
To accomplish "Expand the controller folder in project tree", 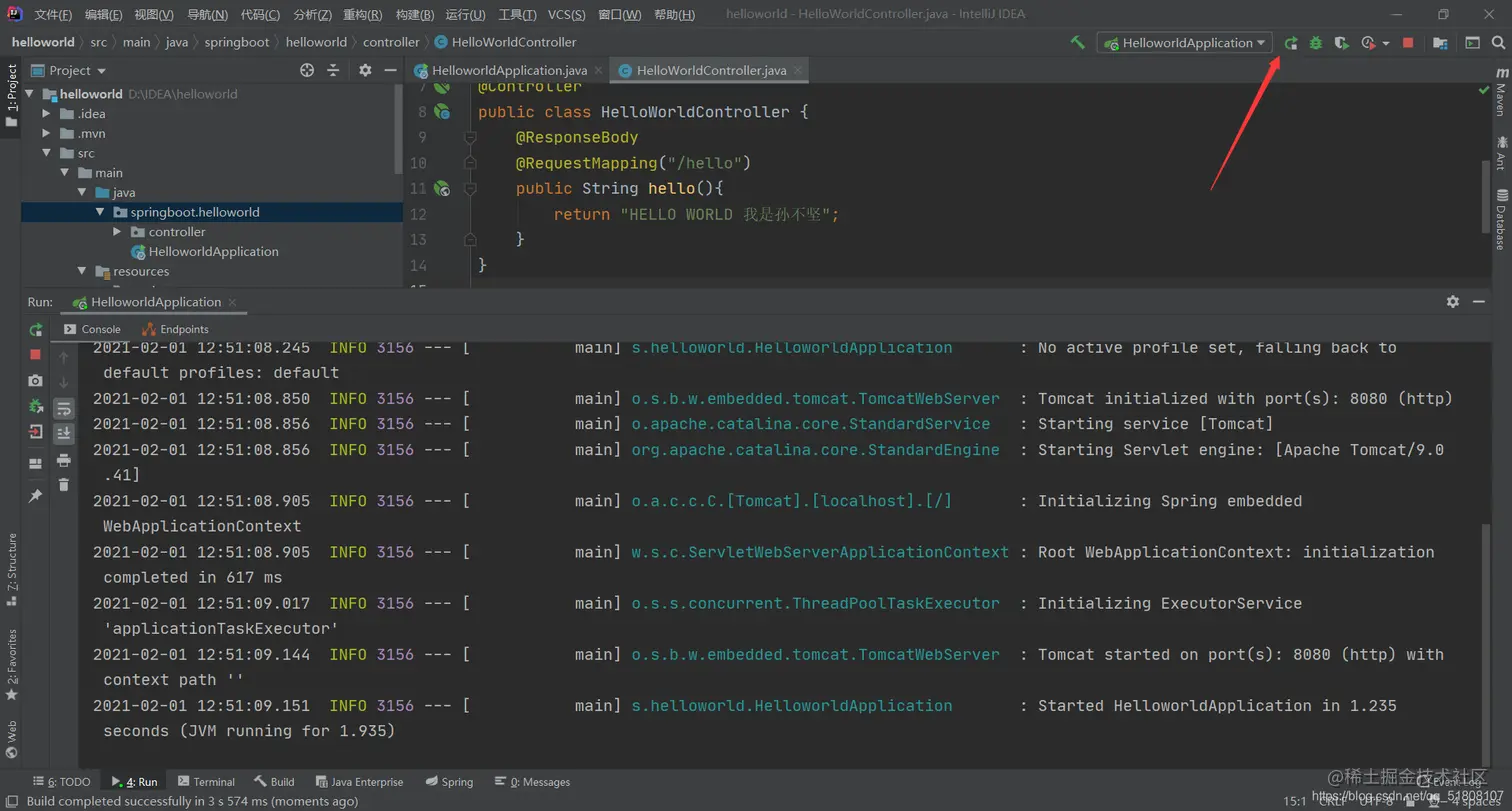I will [118, 232].
